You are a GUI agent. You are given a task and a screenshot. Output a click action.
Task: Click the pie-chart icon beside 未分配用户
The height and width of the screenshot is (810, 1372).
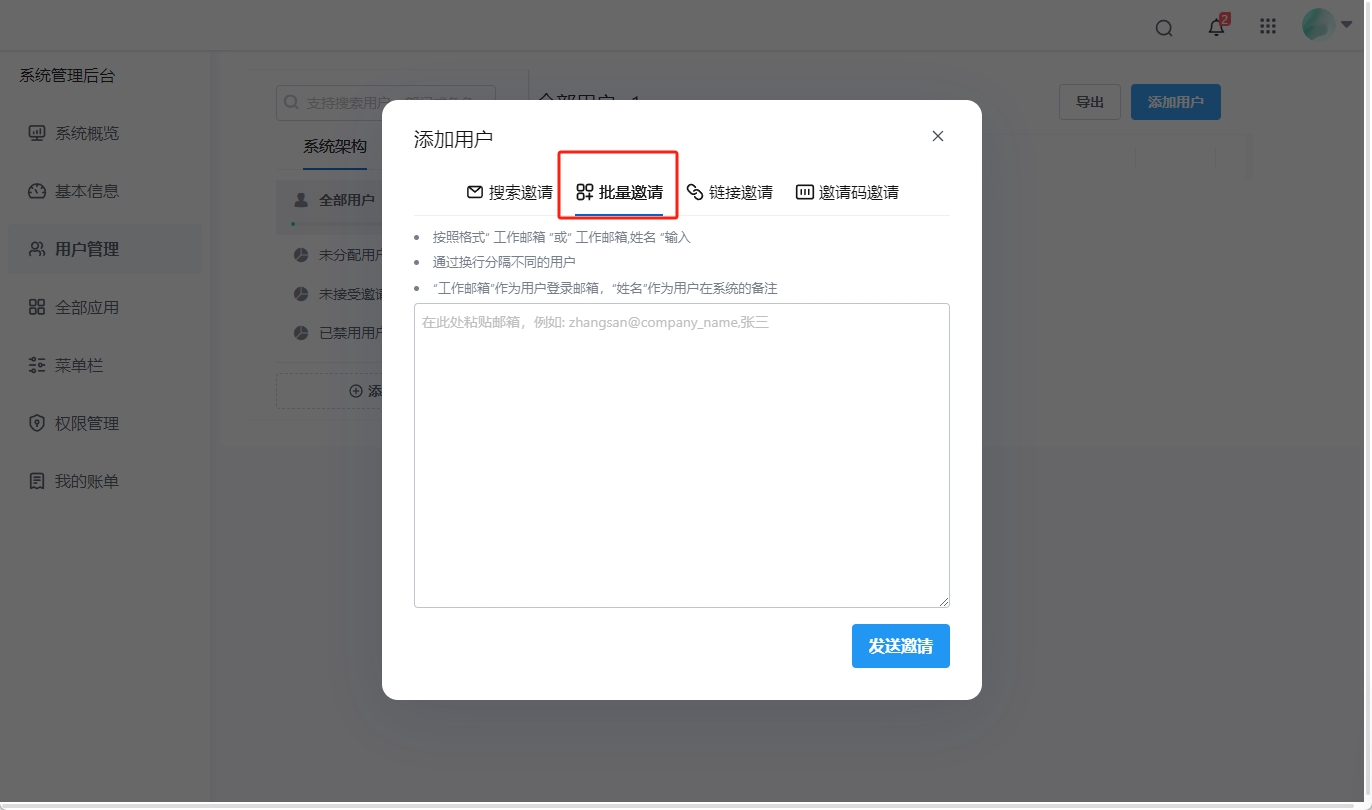(300, 254)
